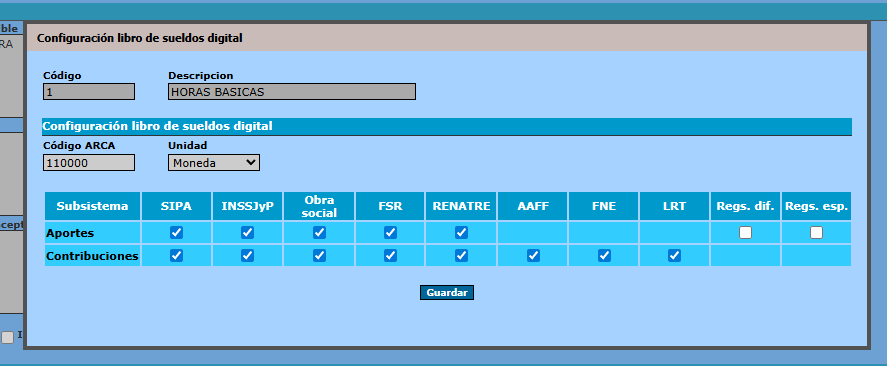Click the Código field with value 1
This screenshot has width=887, height=366.
pyautogui.click(x=89, y=92)
